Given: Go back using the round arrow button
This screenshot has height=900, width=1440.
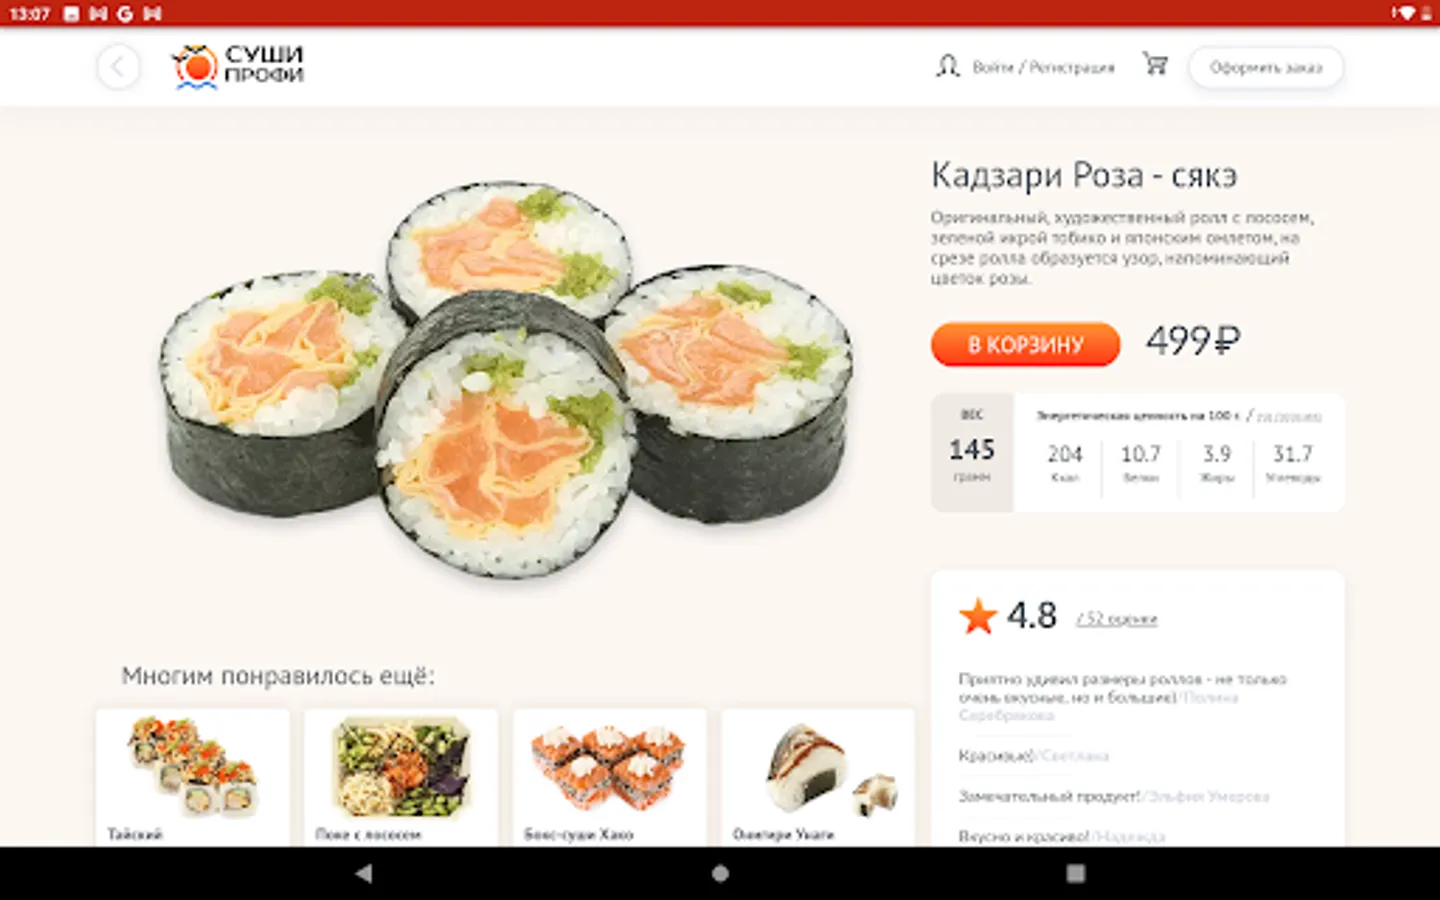Looking at the screenshot, I should click(118, 67).
